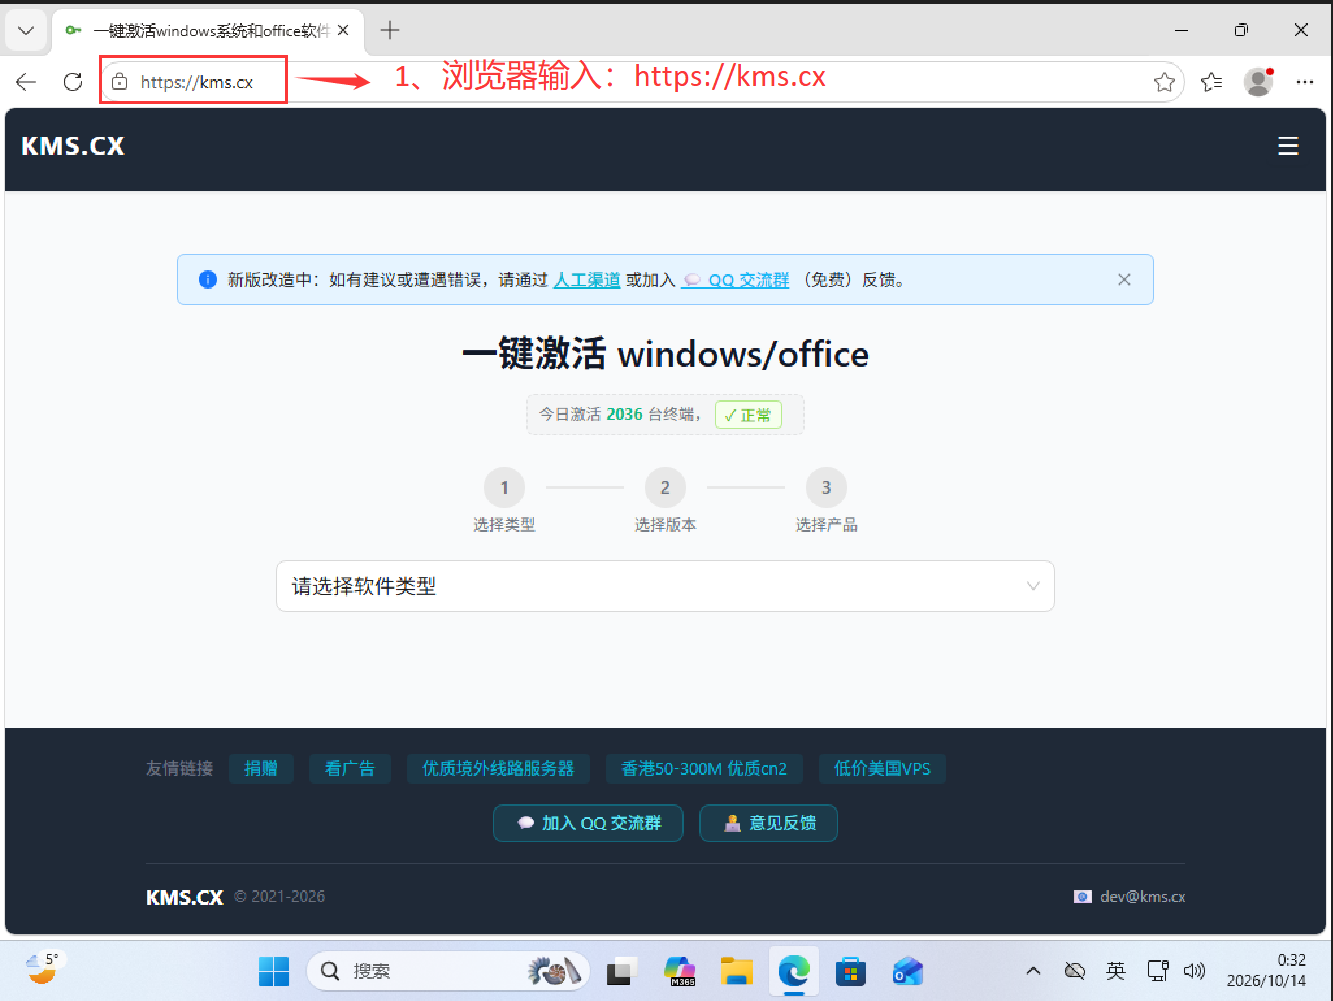Click the 加入 QQ 交流群 button
1333x1001 pixels.
588,823
